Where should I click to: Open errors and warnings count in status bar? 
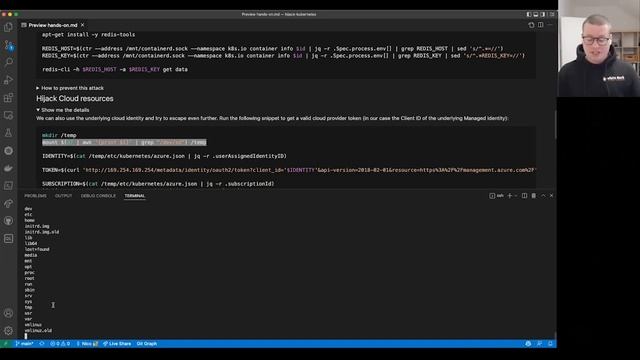[60, 344]
